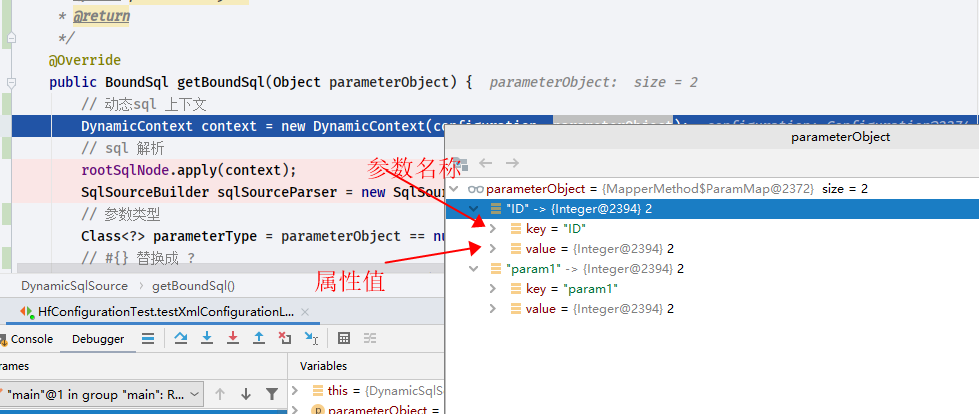Image resolution: width=979 pixels, height=414 pixels.
Task: Click the Step Into arrow icon
Action: tap(207, 338)
